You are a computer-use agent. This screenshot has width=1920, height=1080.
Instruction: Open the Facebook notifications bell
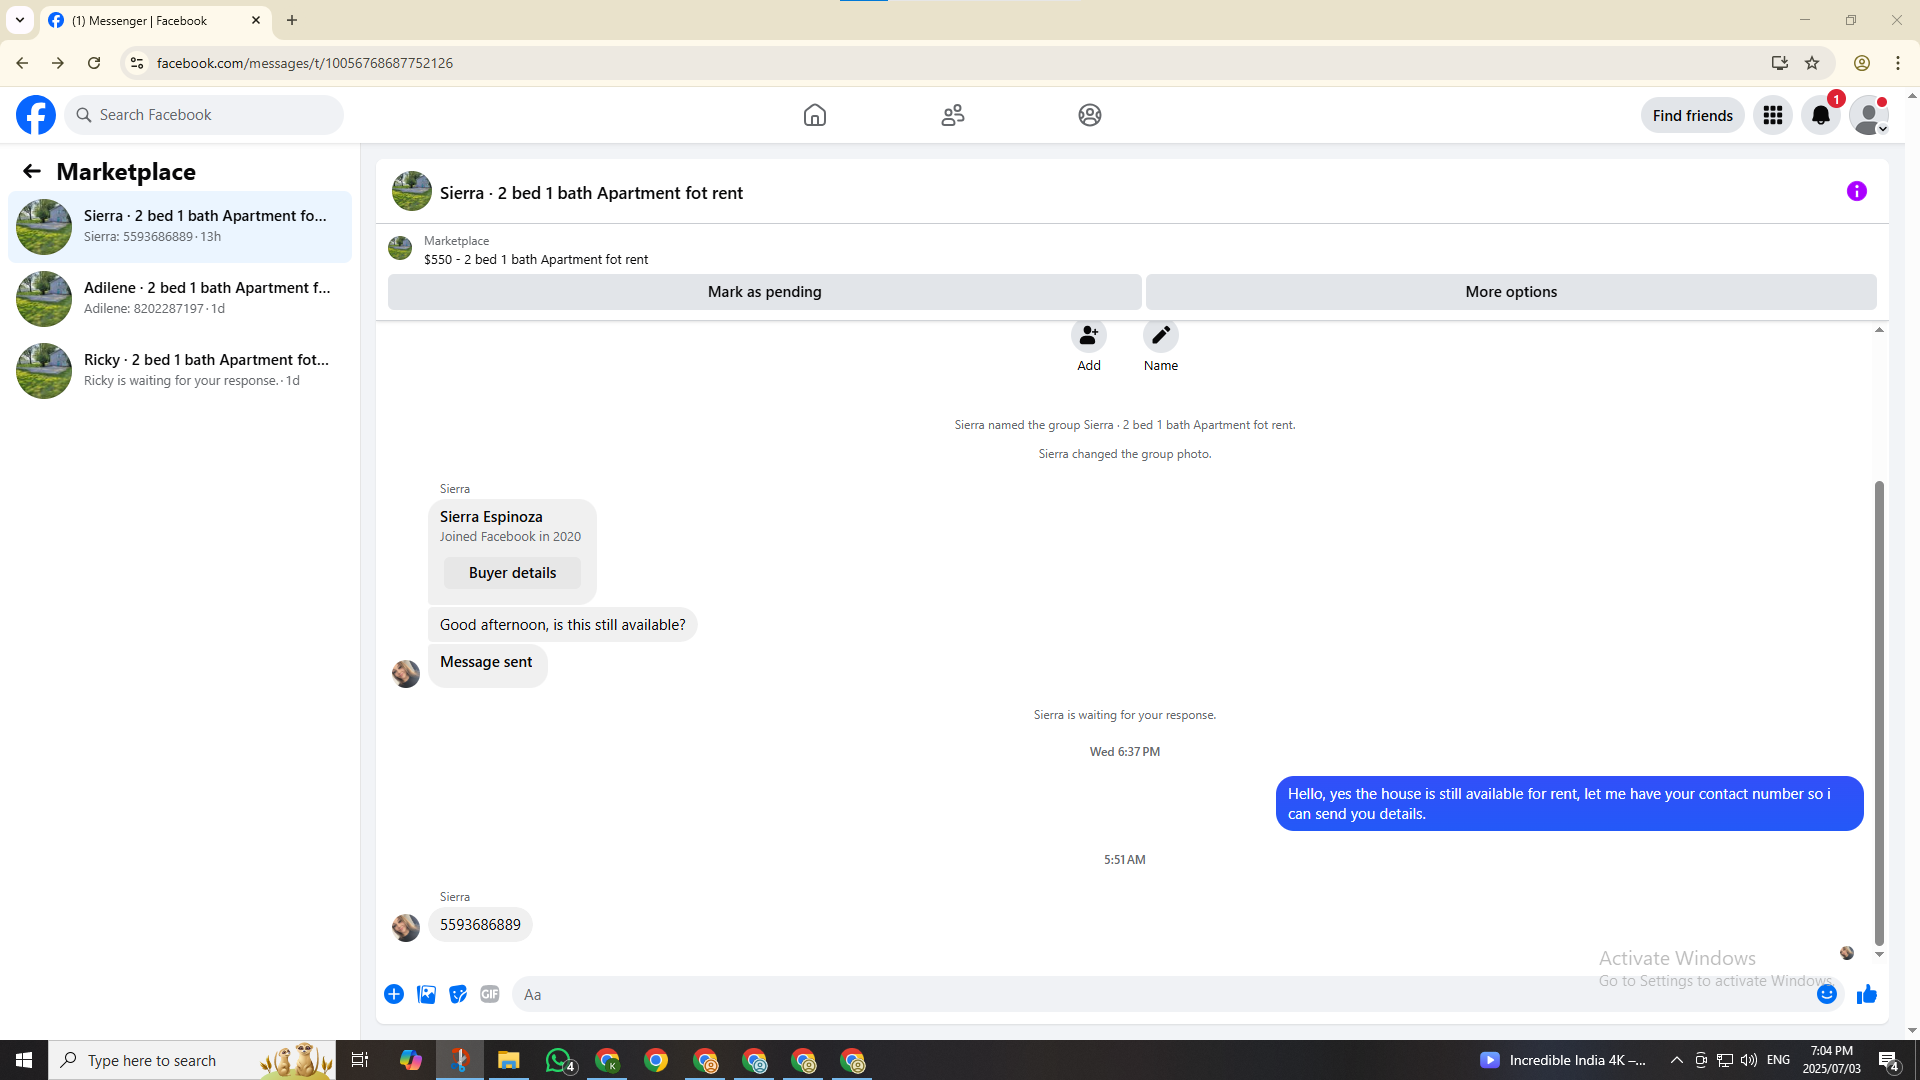tap(1820, 115)
